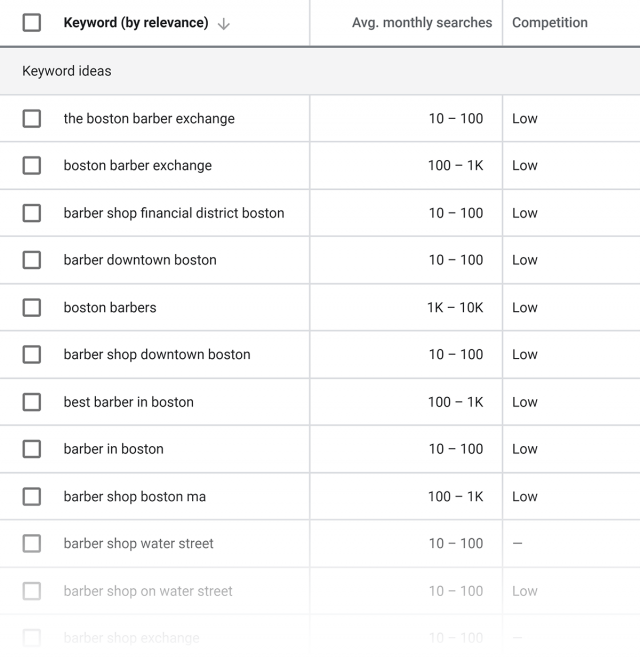This screenshot has width=640, height=660.
Task: Check the 'barber shop water street' checkbox
Action: click(32, 544)
